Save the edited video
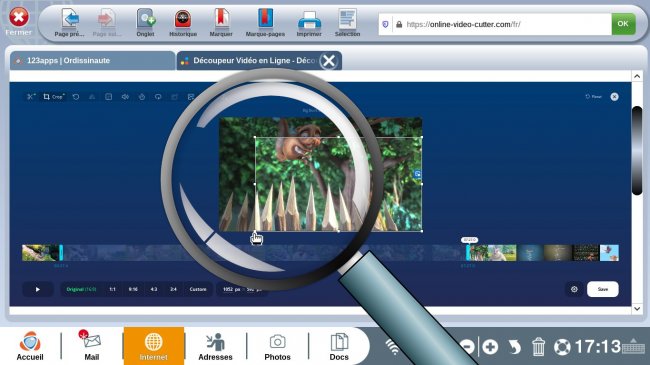Image resolution: width=650 pixels, height=365 pixels. point(603,289)
